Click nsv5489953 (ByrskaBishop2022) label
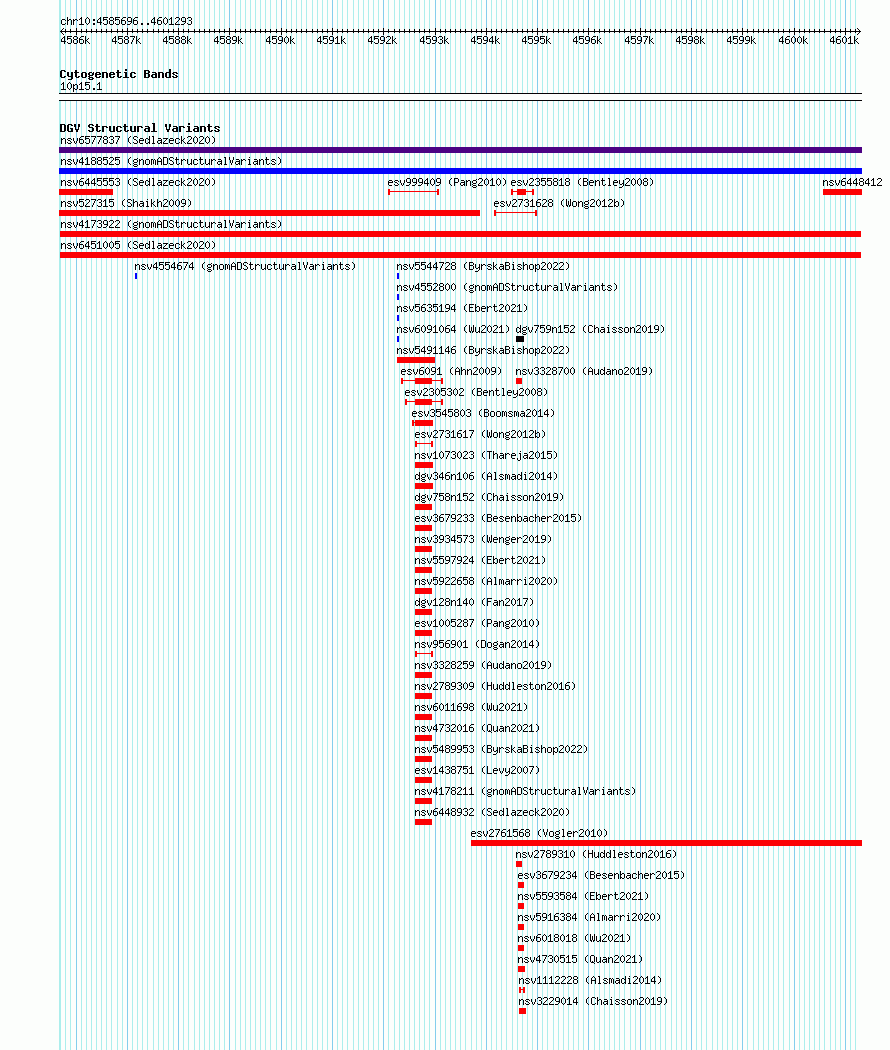This screenshot has width=890, height=1050. [501, 749]
